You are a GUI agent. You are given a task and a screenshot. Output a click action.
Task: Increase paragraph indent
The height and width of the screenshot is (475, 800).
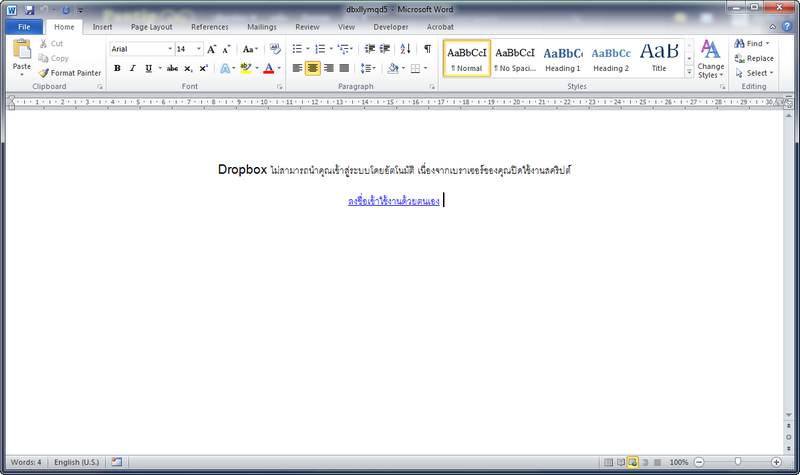point(385,49)
